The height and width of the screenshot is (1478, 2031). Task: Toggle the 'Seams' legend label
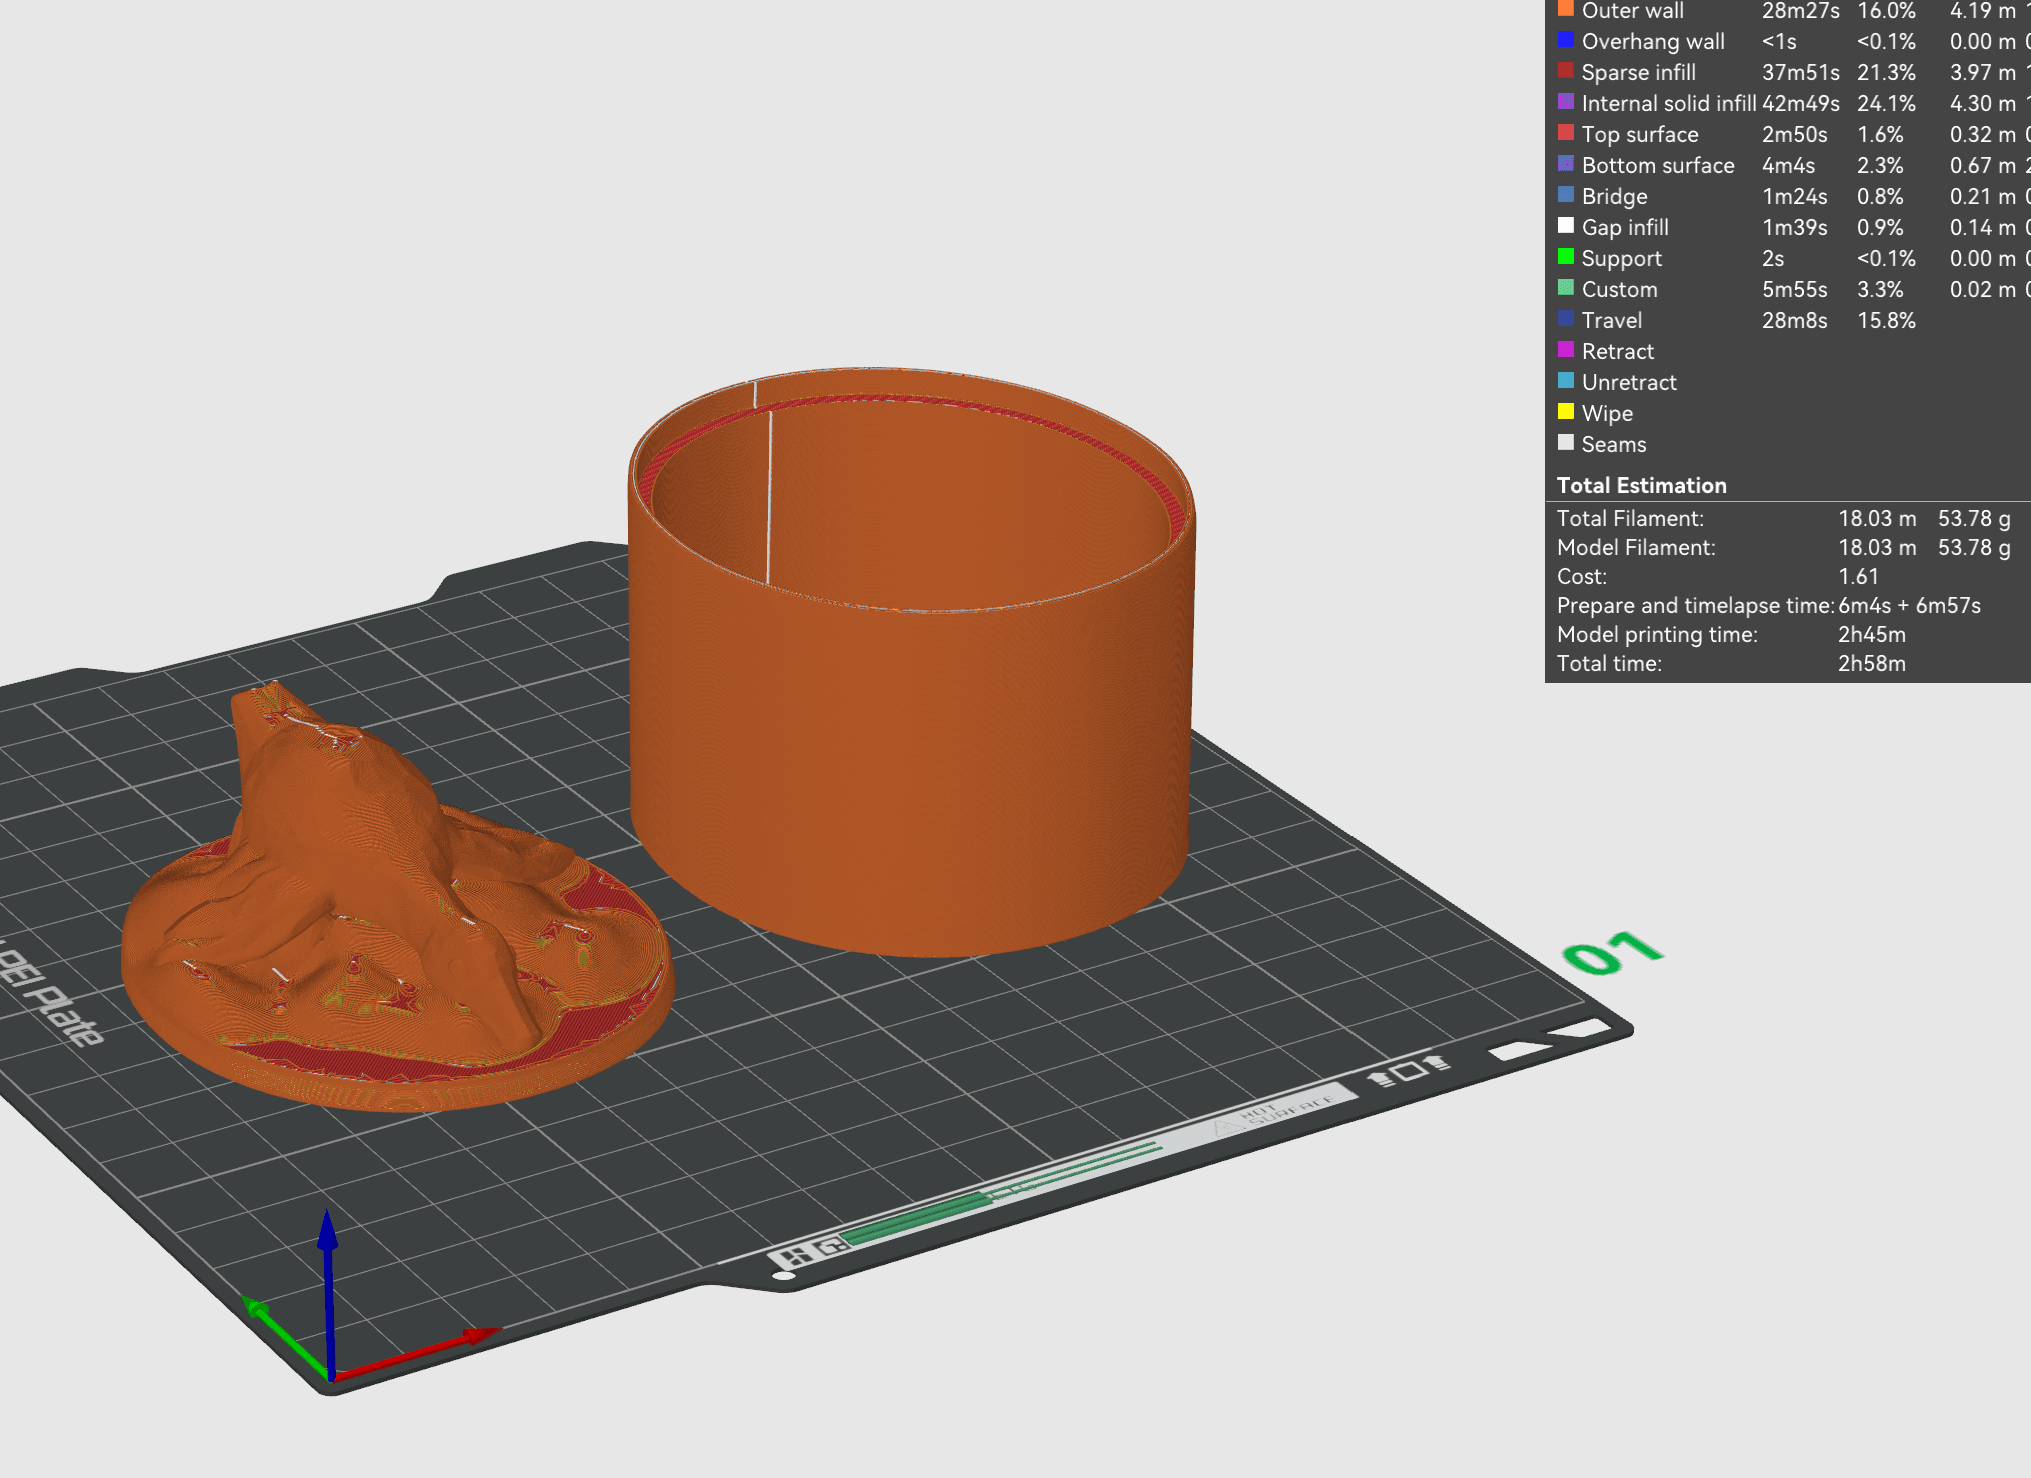point(1613,445)
